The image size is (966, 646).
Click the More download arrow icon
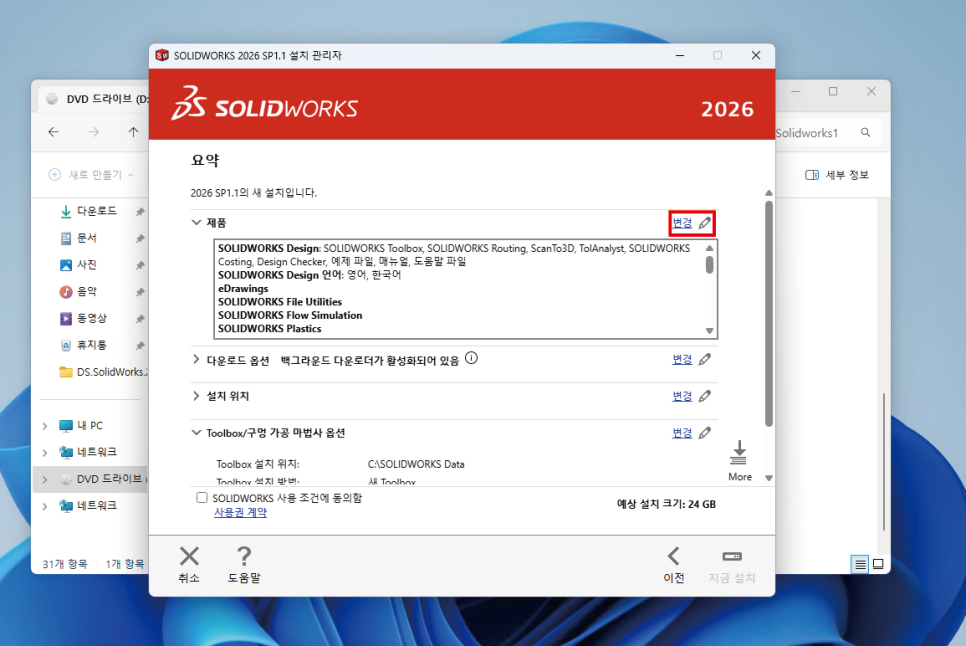739,453
